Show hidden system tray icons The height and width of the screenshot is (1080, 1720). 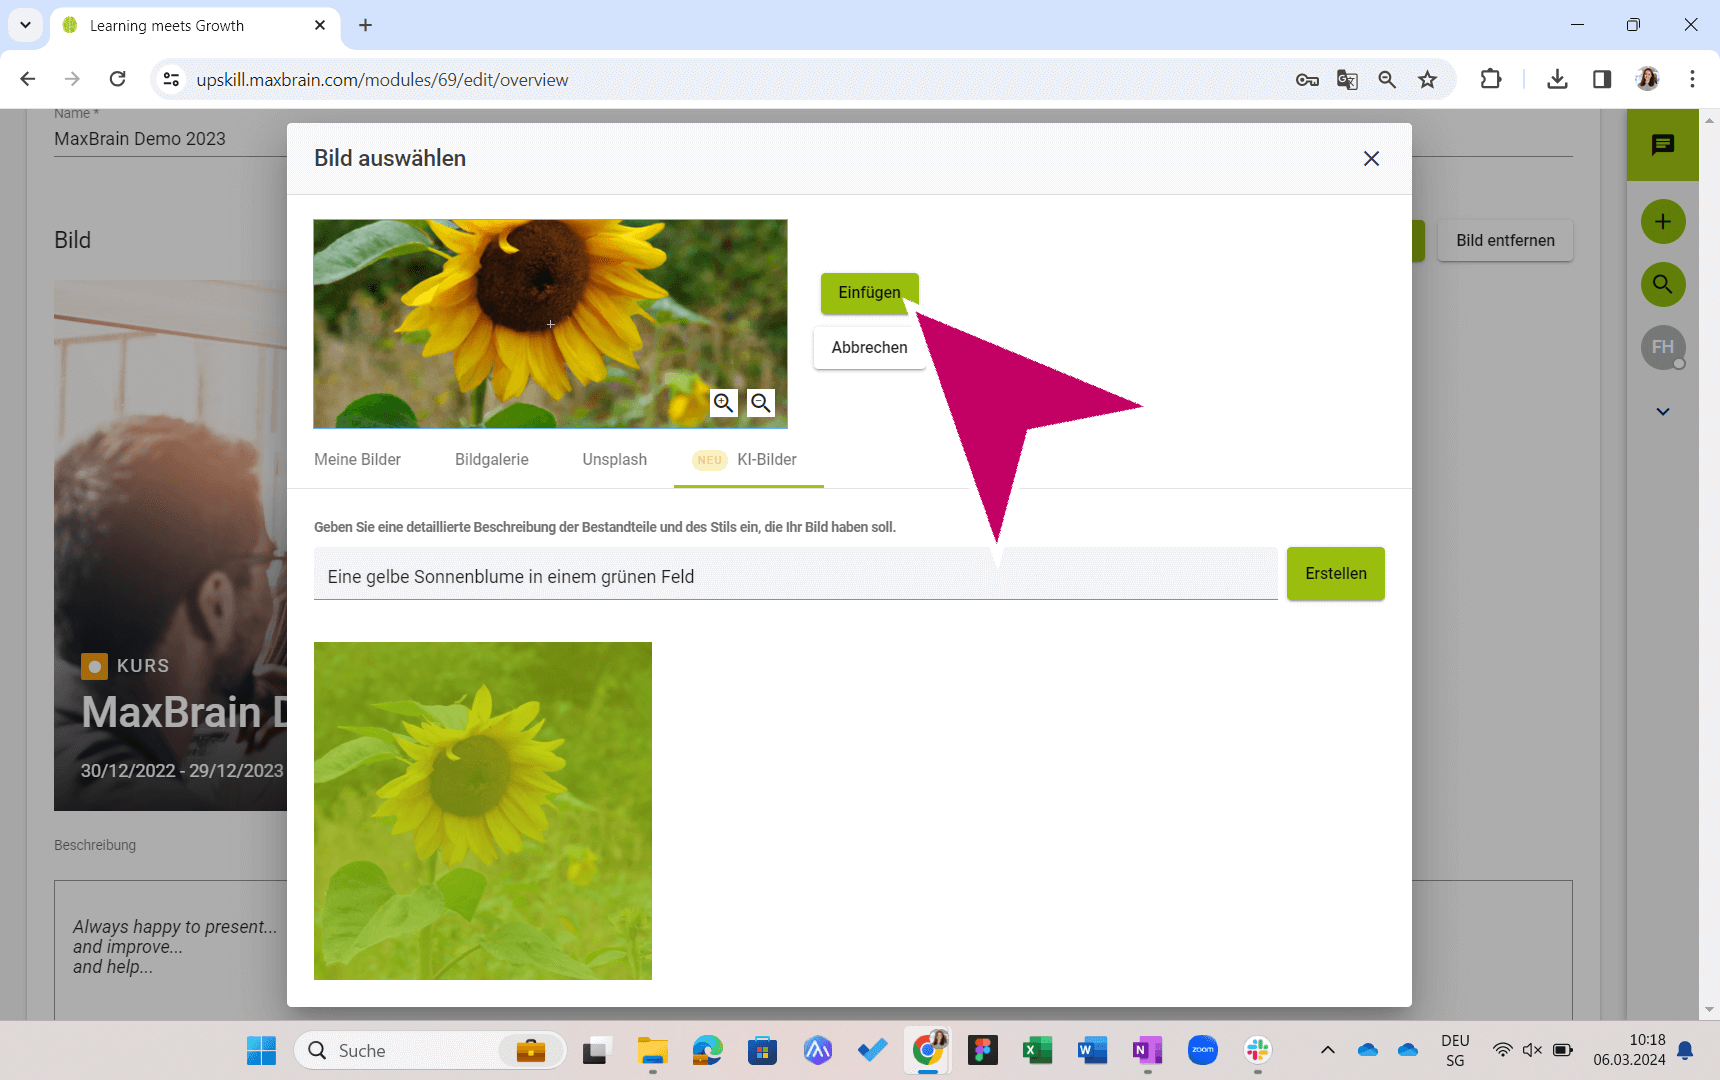click(x=1327, y=1050)
